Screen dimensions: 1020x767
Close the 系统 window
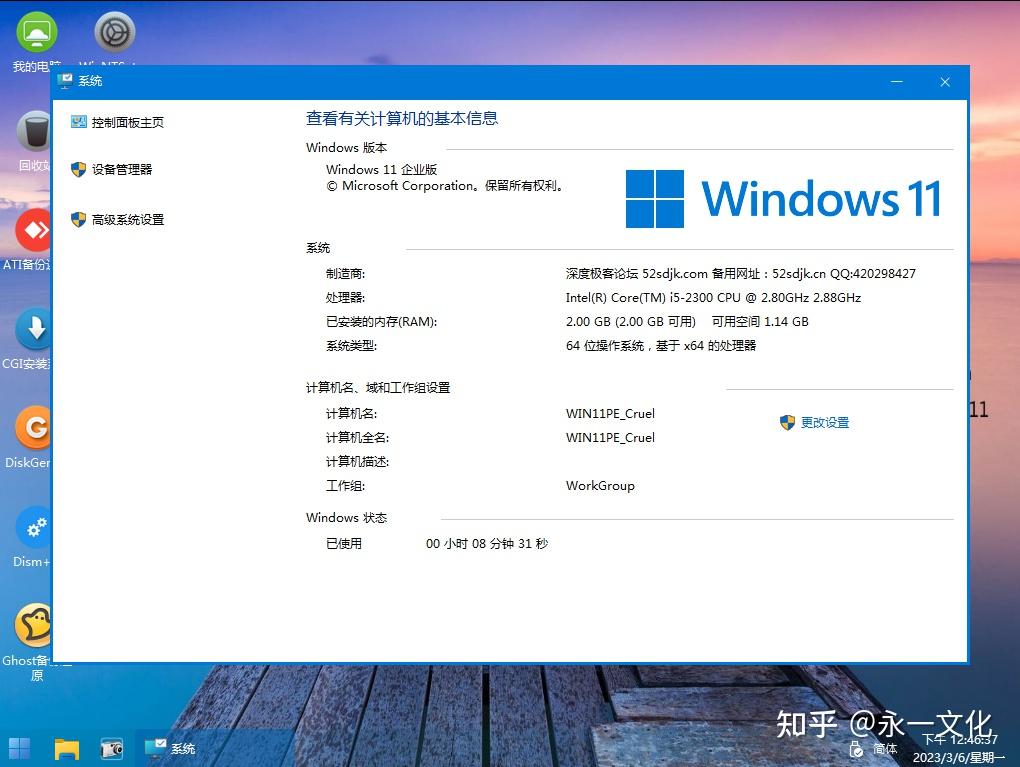(945, 82)
